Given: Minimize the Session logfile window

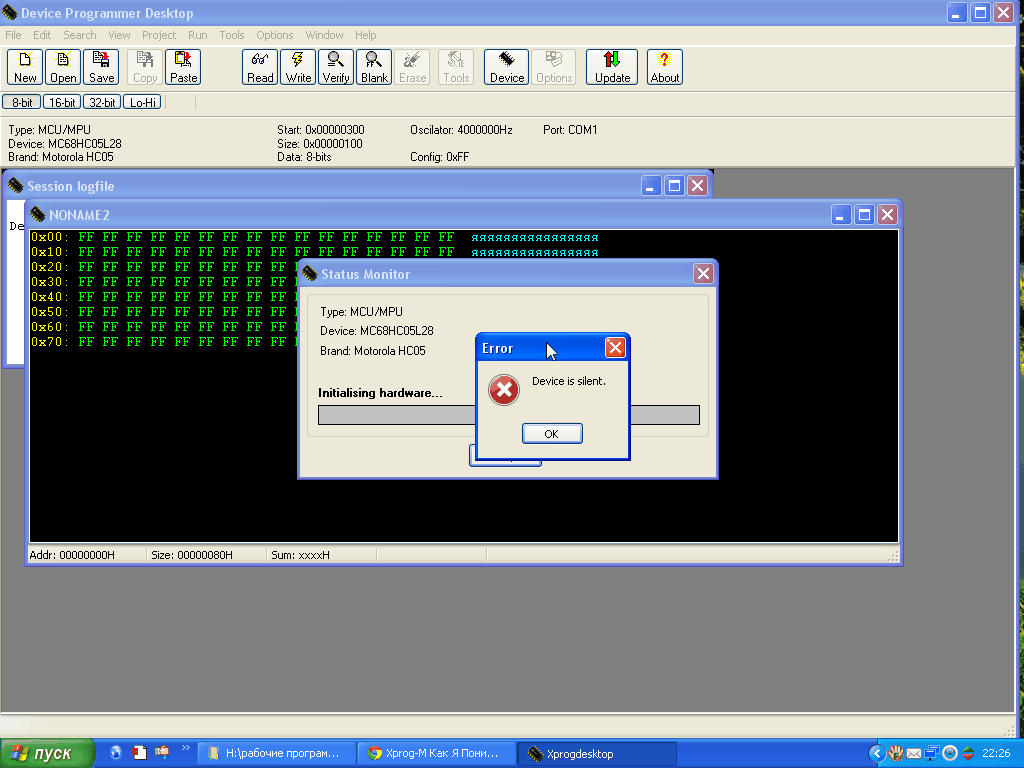Looking at the screenshot, I should click(650, 186).
